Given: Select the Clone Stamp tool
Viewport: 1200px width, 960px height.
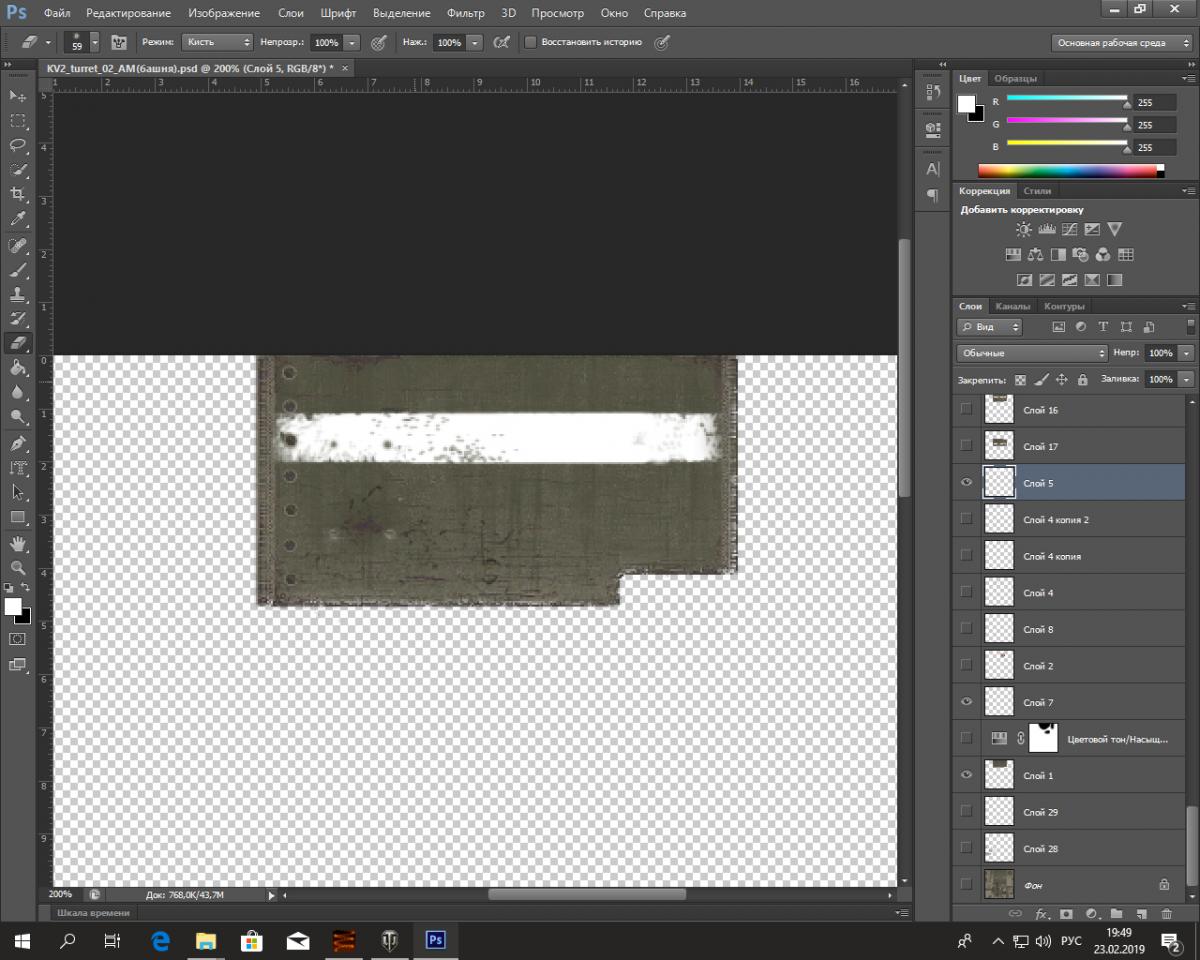Looking at the screenshot, I should pyautogui.click(x=18, y=294).
